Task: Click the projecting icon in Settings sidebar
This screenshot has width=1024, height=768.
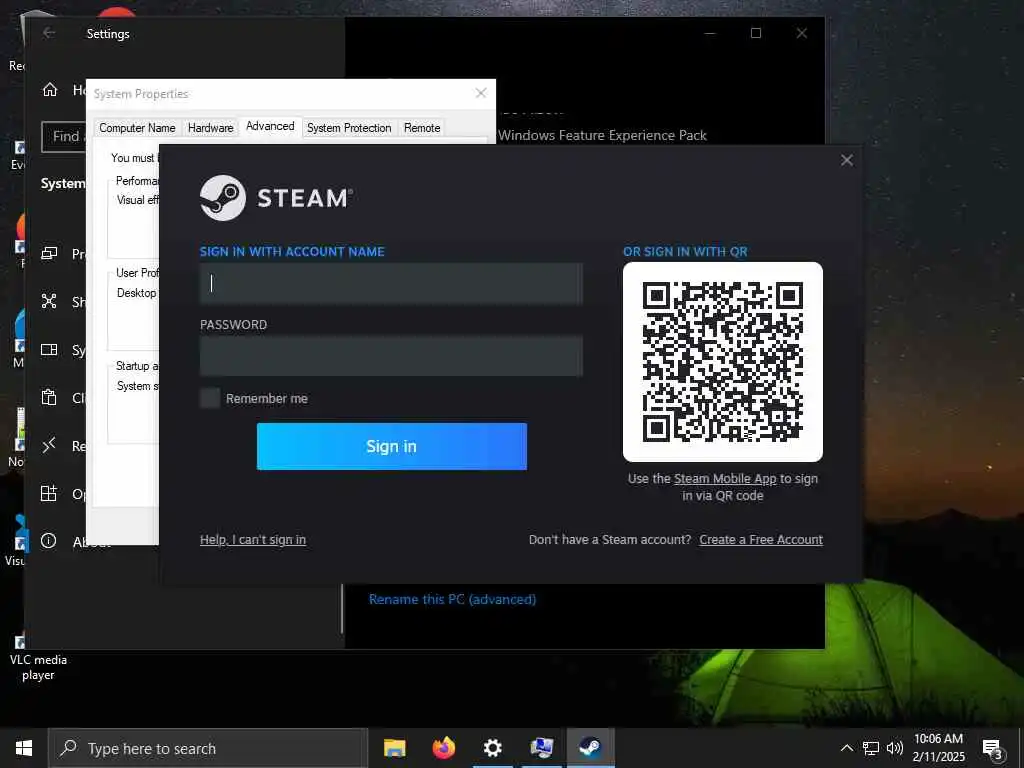Action: tap(49, 253)
